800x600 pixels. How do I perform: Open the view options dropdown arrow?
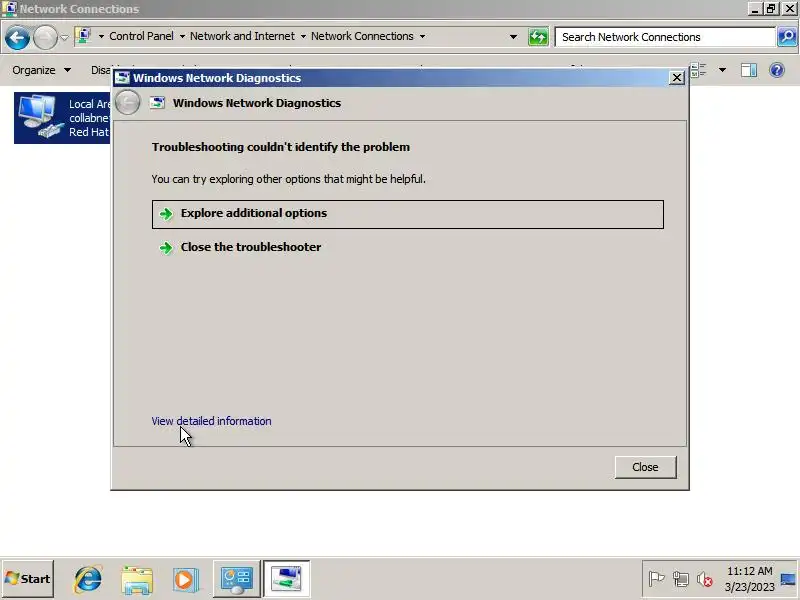(x=722, y=70)
